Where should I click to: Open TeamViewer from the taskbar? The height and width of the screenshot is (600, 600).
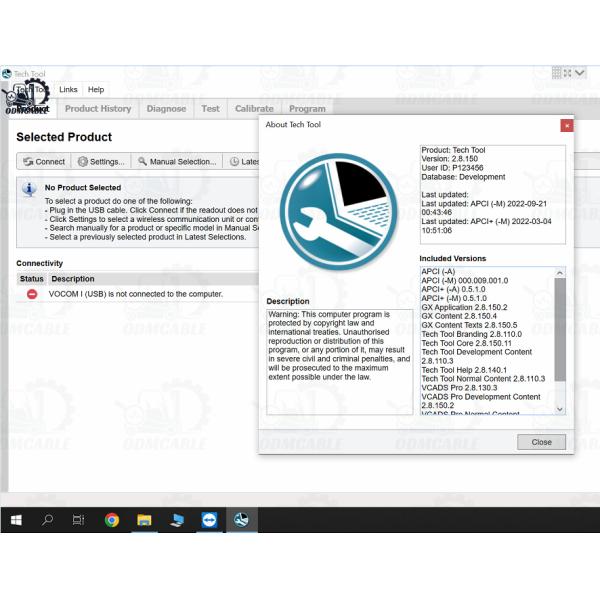208,520
